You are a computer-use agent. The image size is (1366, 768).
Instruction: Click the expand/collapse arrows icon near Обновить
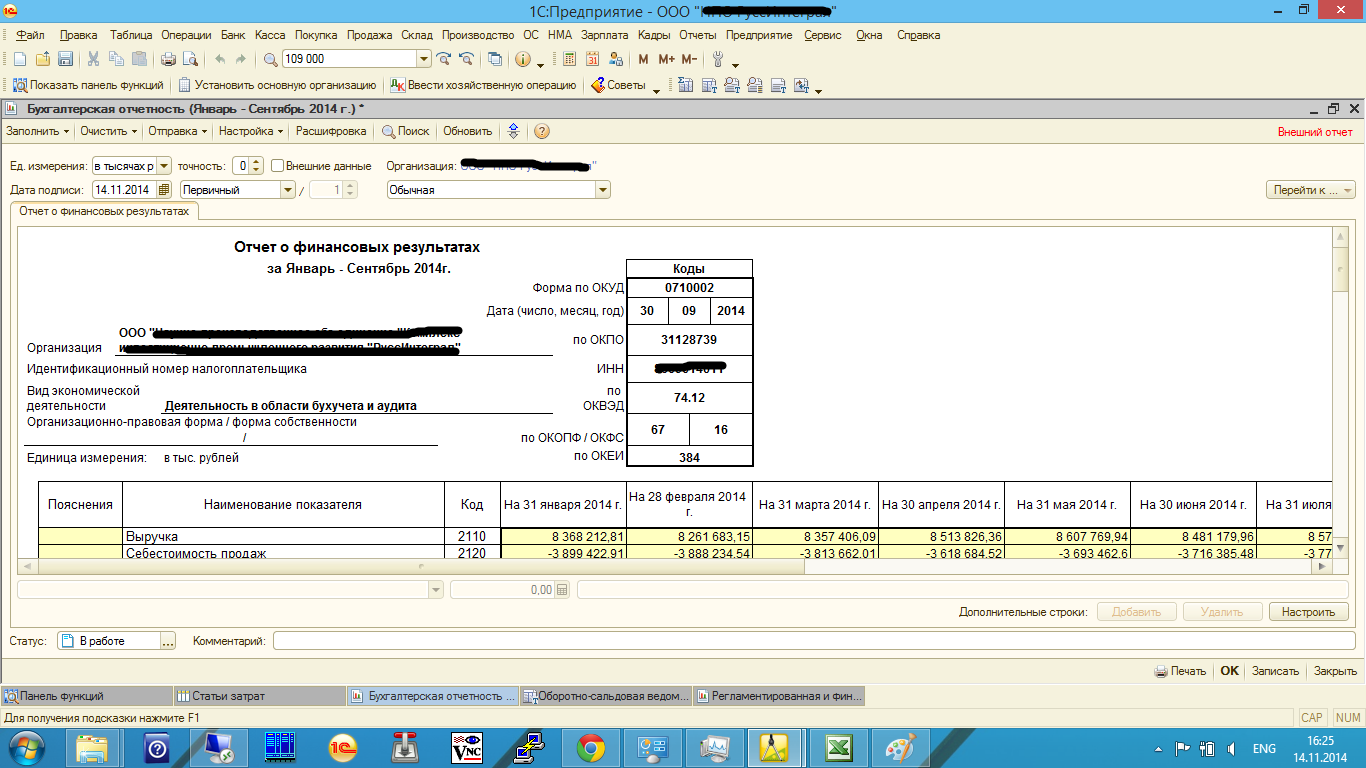(514, 131)
